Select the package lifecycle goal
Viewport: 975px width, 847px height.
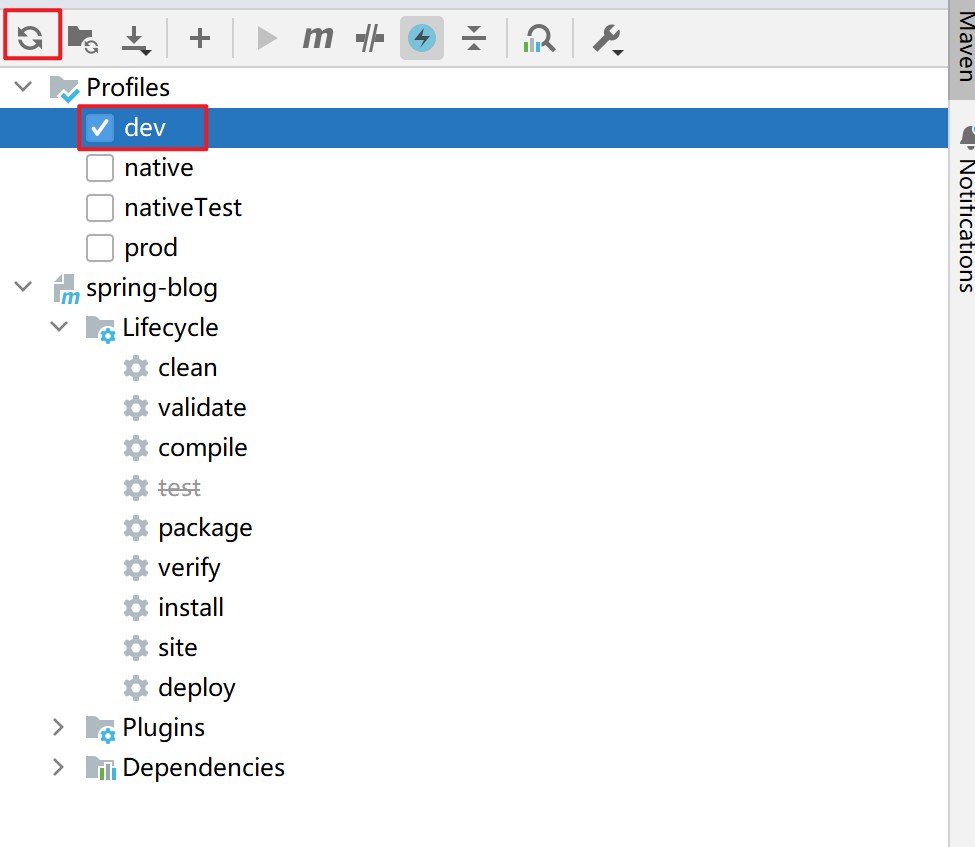coord(205,529)
